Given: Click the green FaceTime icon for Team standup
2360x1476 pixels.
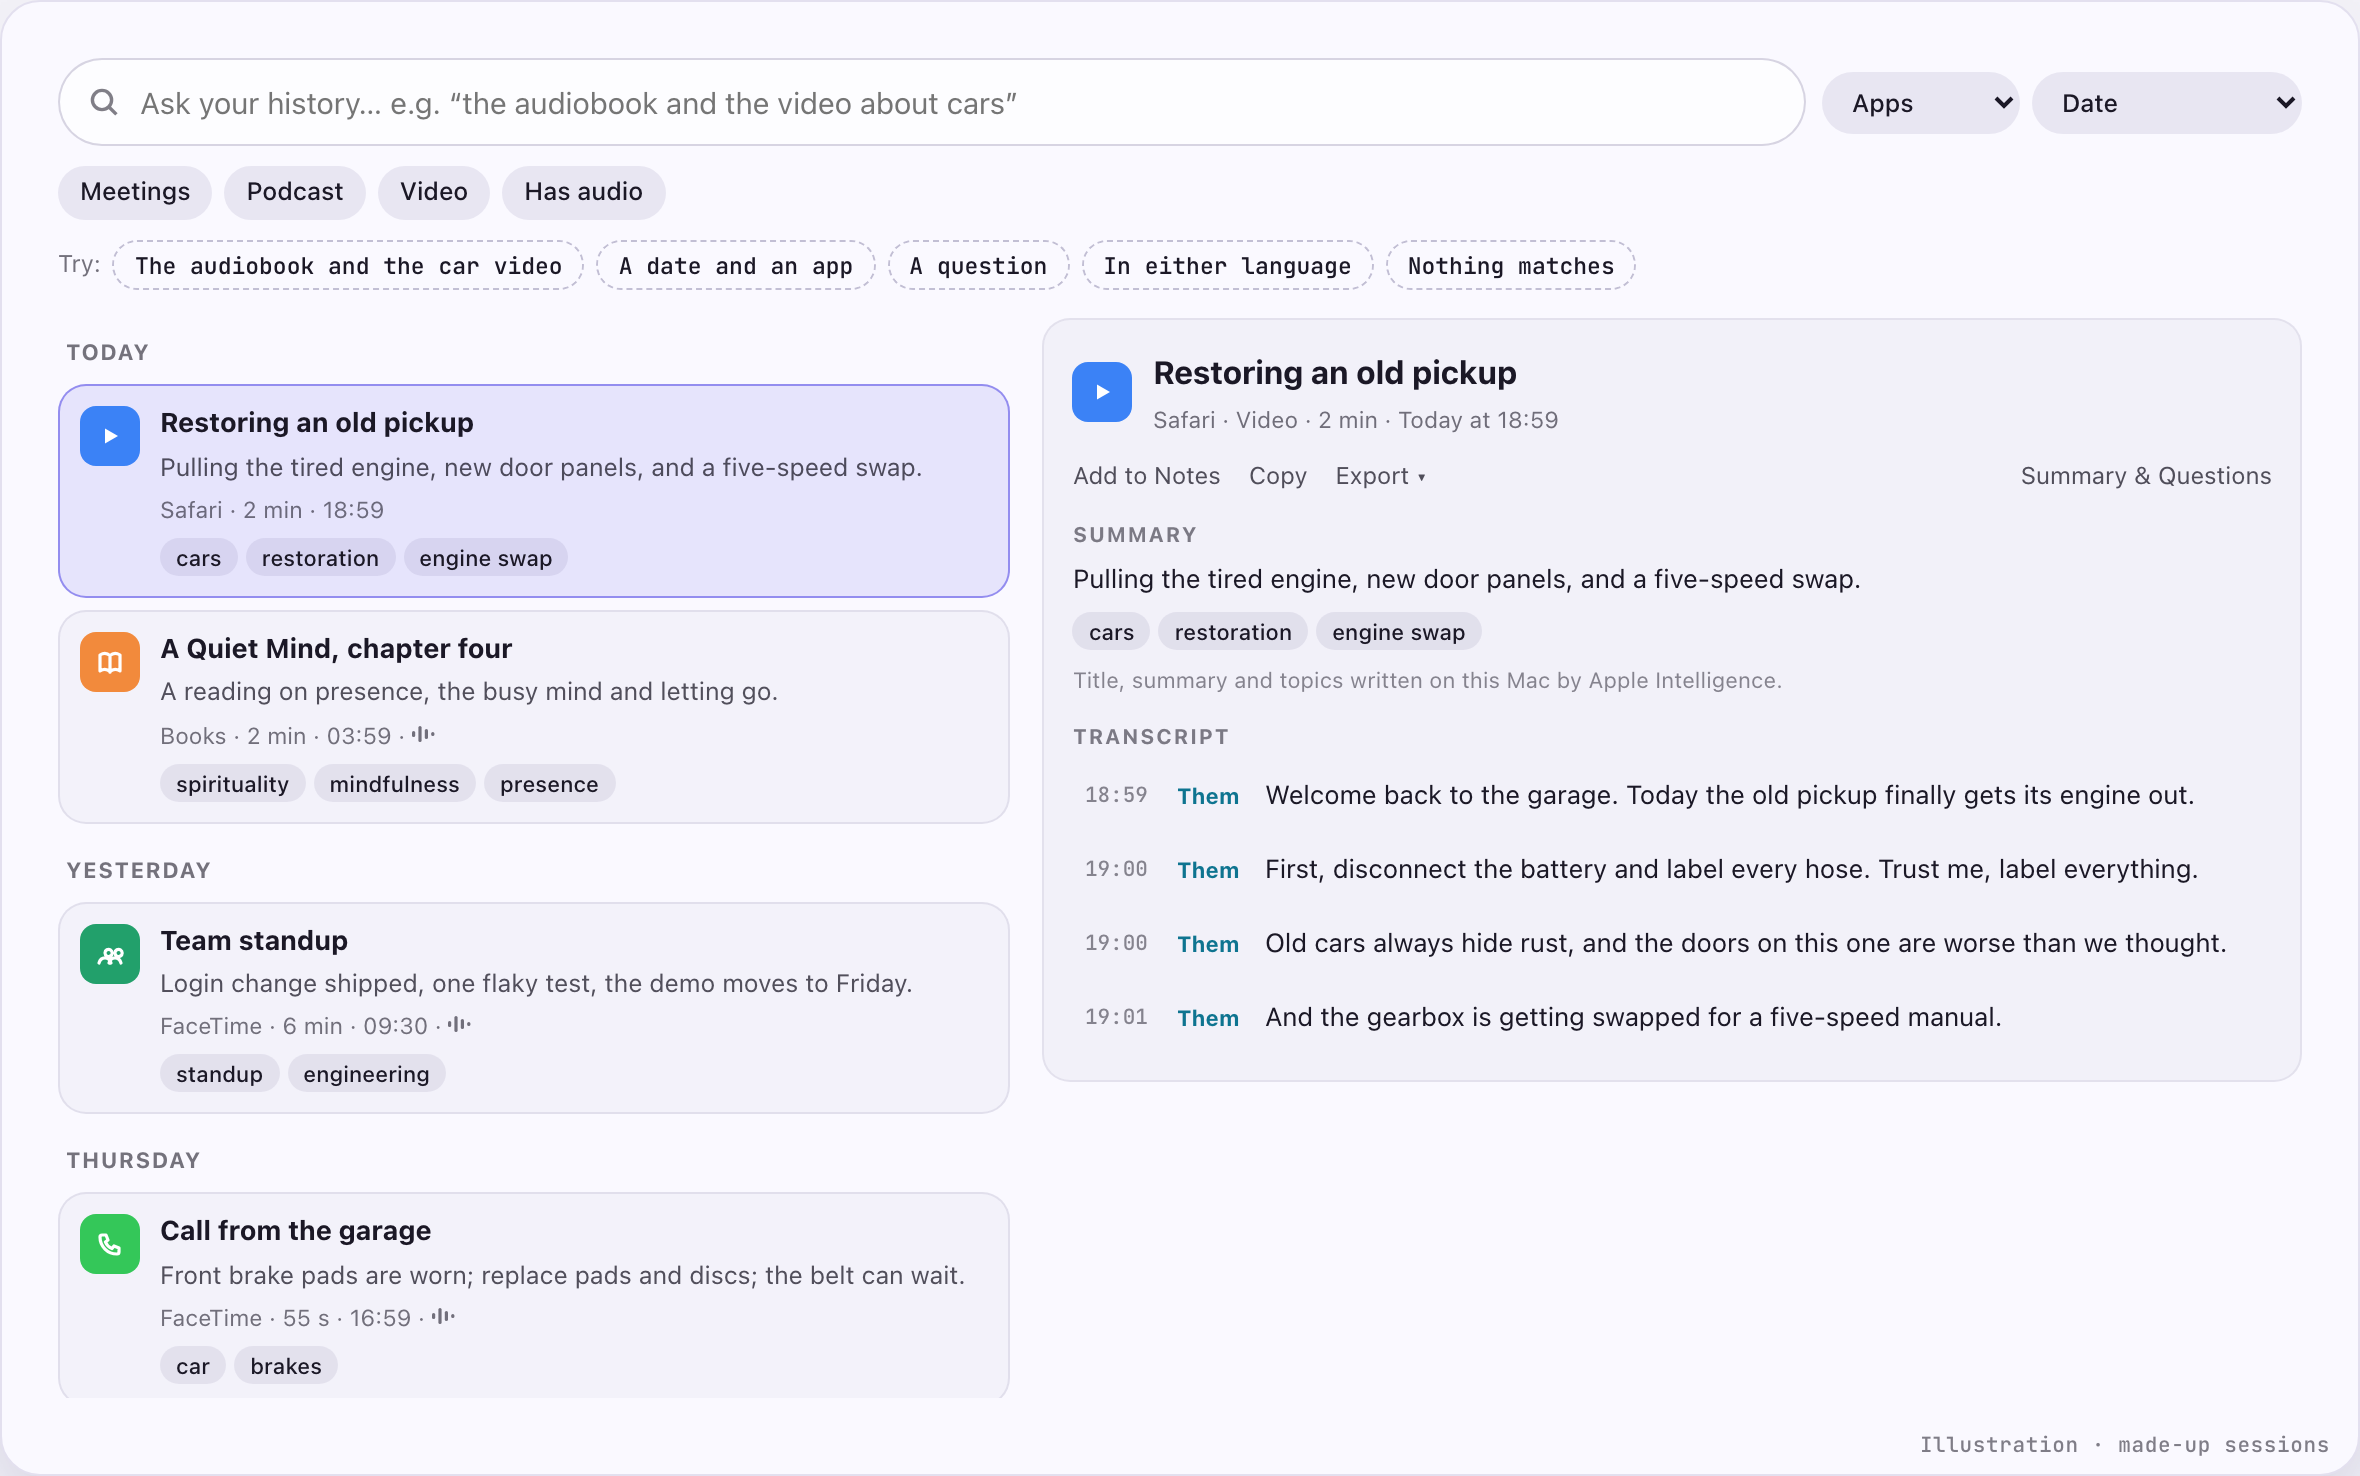Looking at the screenshot, I should [x=110, y=954].
